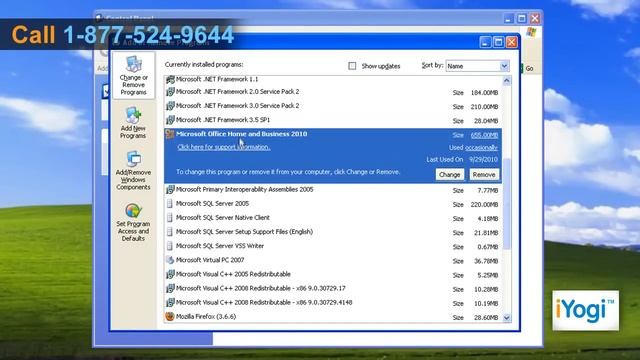Minimize the Add or Remove Programs window
Image resolution: width=640 pixels, height=360 pixels.
pos(485,42)
